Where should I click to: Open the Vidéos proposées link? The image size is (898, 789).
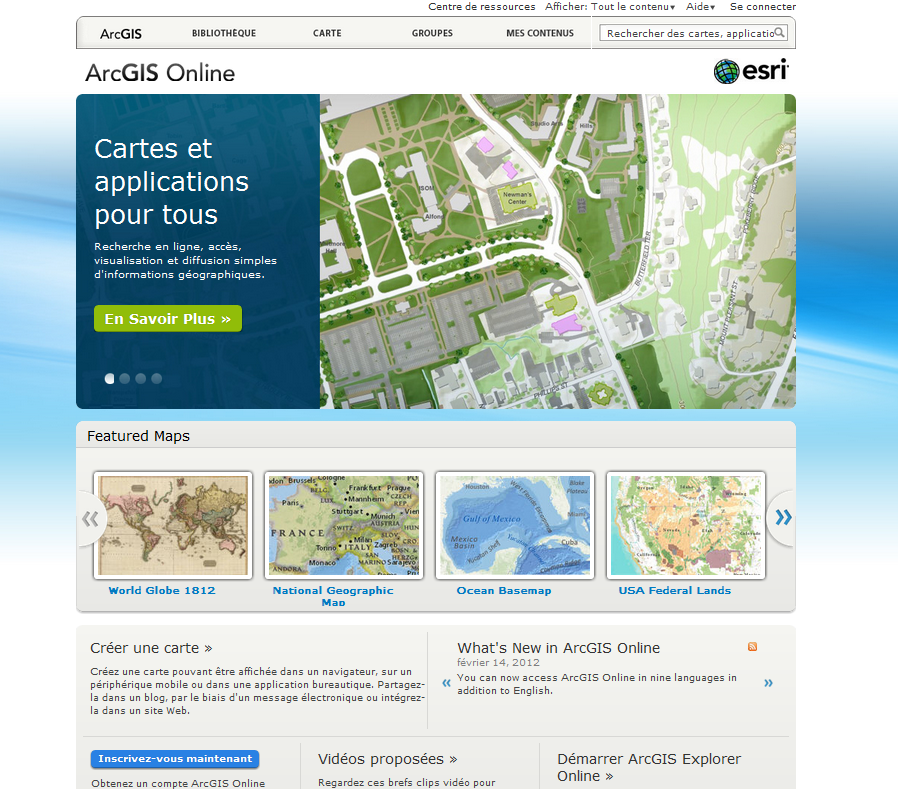(x=388, y=759)
